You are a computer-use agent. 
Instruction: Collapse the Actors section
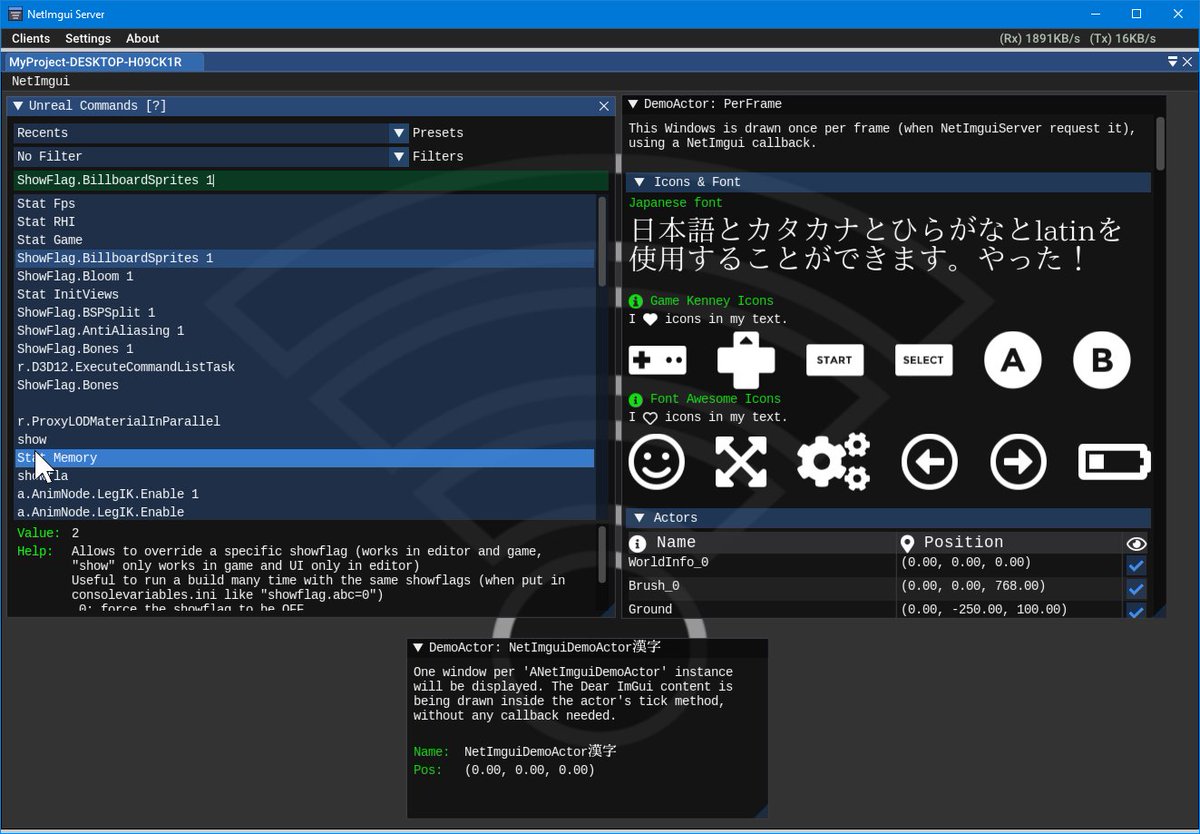click(640, 518)
